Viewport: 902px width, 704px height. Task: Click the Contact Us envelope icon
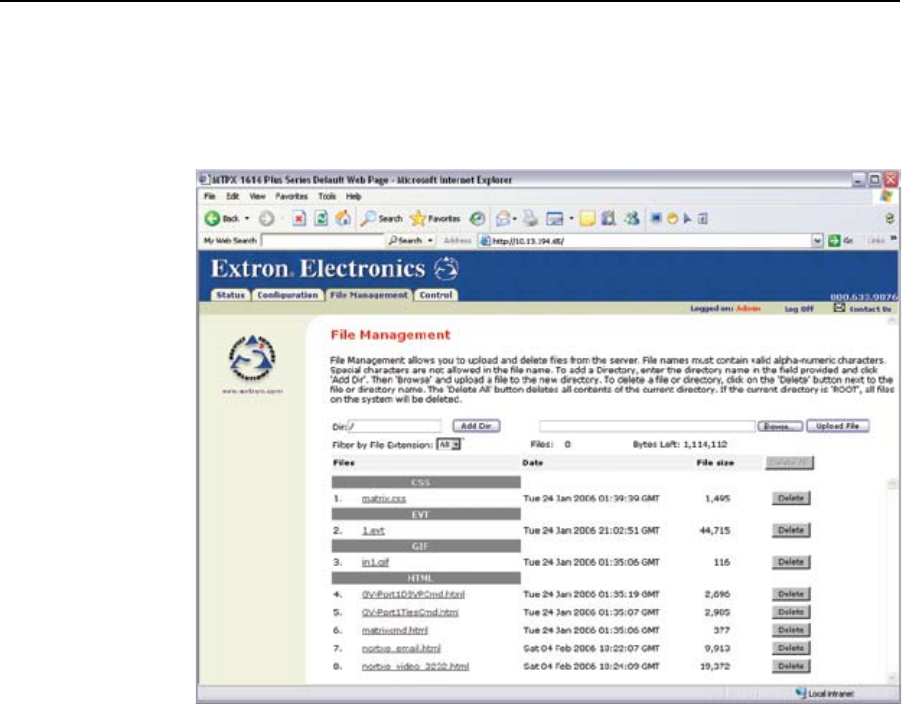pyautogui.click(x=839, y=308)
